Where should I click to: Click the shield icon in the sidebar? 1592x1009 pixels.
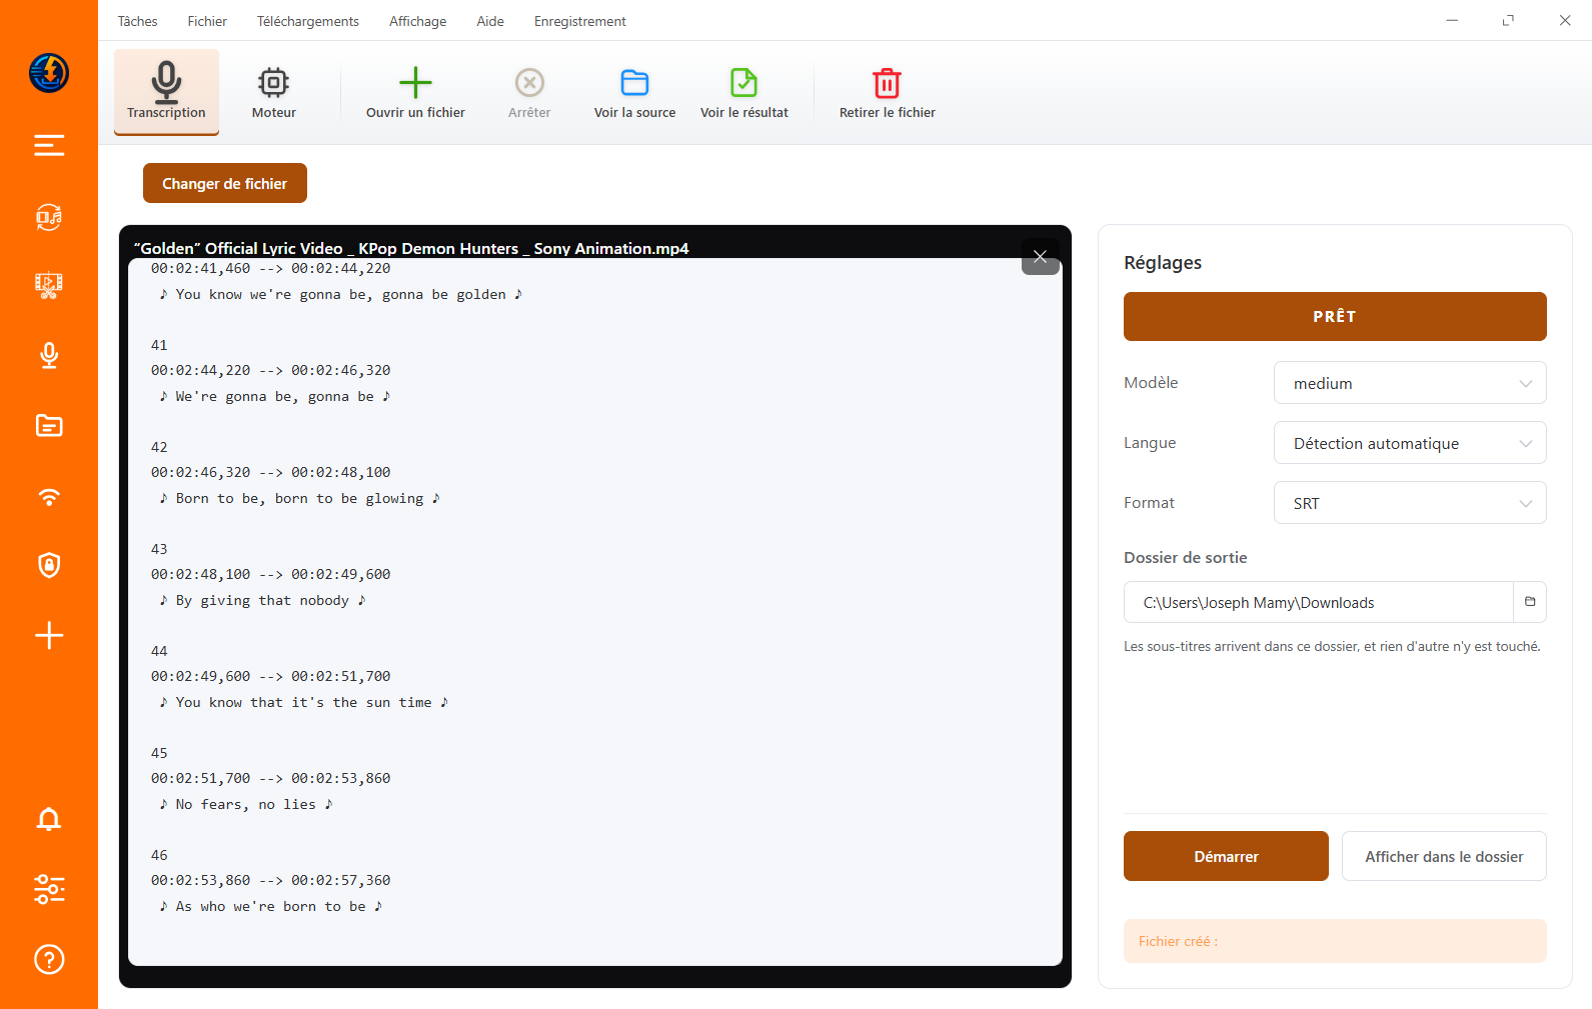49,565
